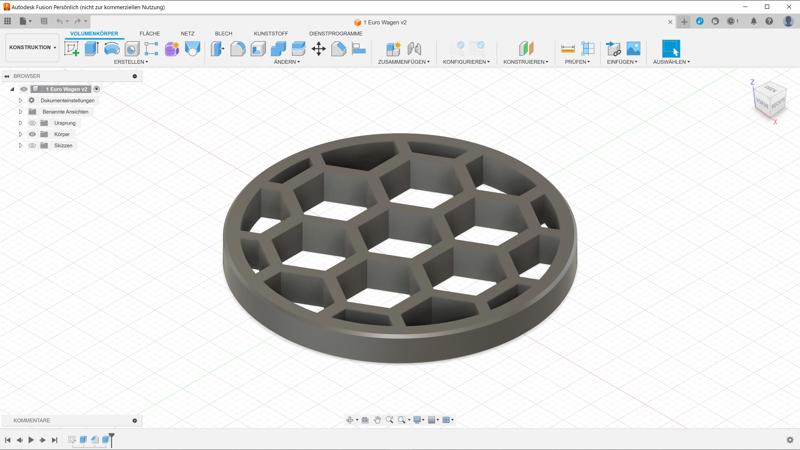Select the Press Pull tool

pyautogui.click(x=217, y=48)
